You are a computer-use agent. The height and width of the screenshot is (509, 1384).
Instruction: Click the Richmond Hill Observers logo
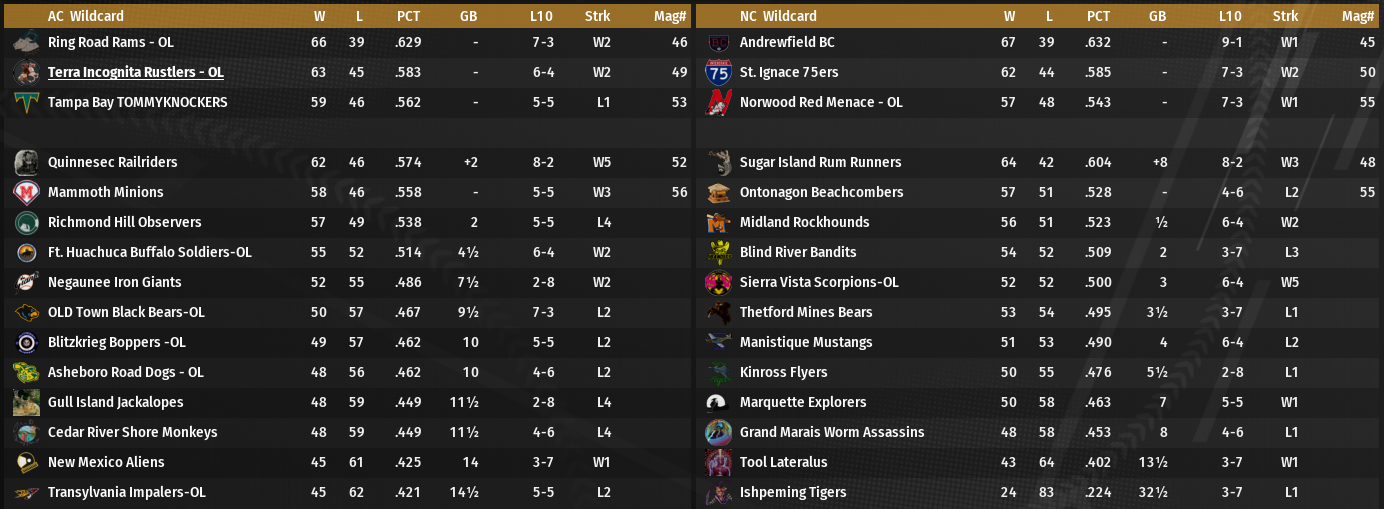pyautogui.click(x=27, y=222)
